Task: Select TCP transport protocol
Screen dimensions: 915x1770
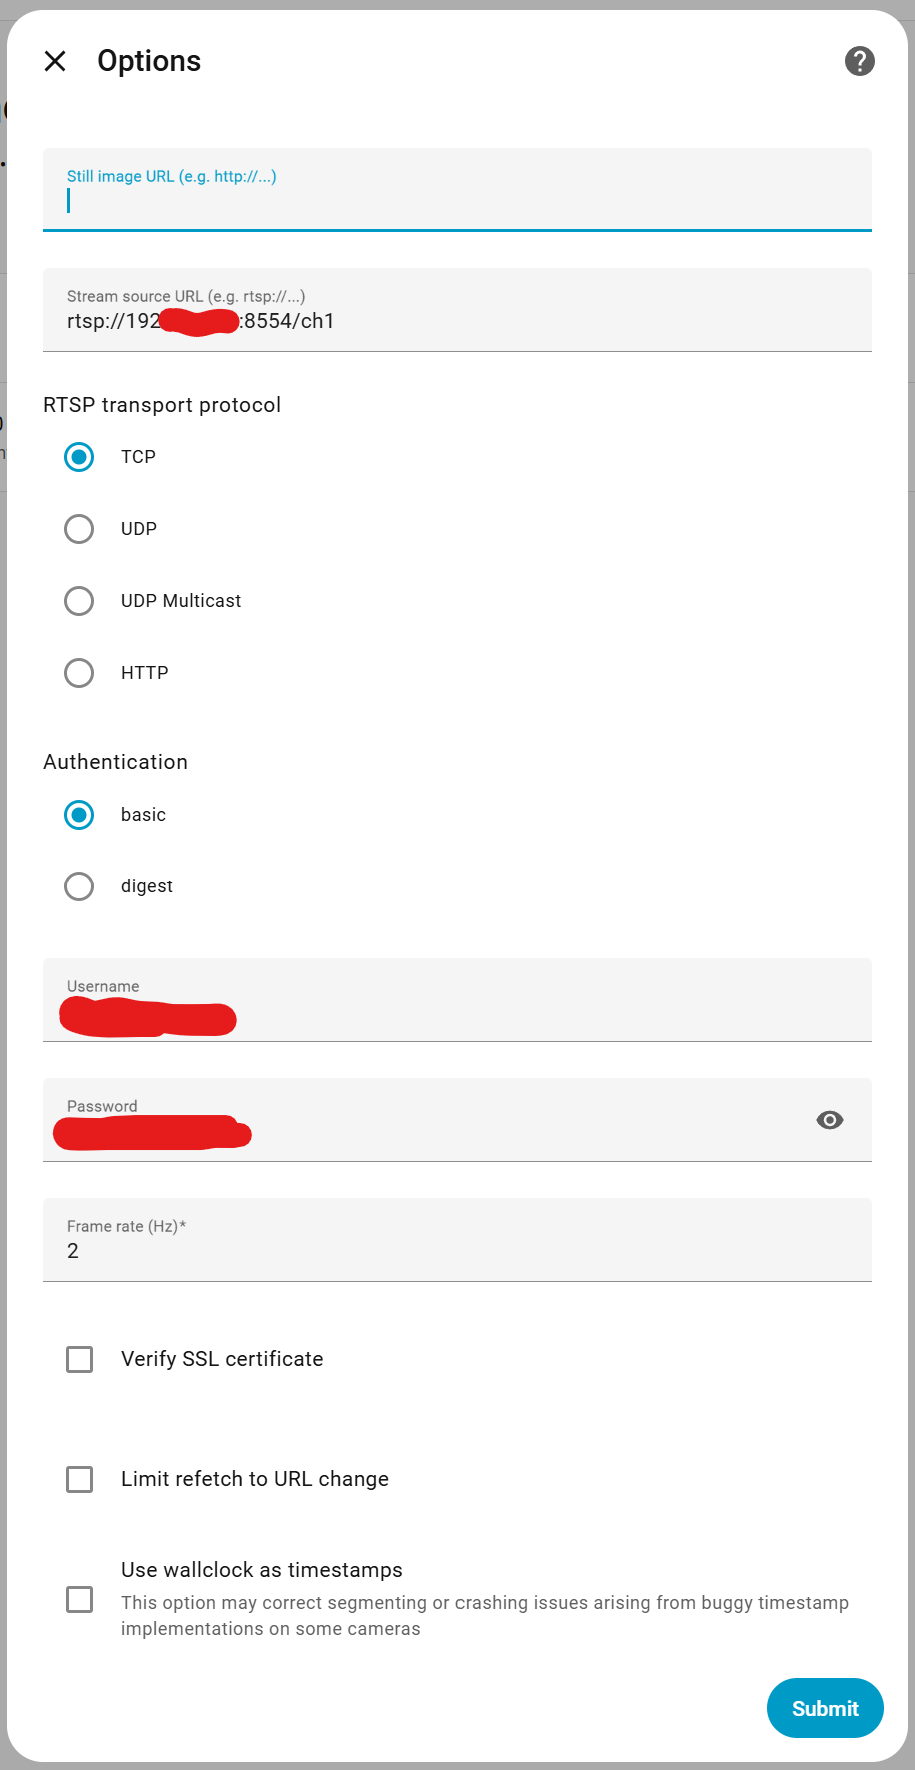Action: click(79, 457)
